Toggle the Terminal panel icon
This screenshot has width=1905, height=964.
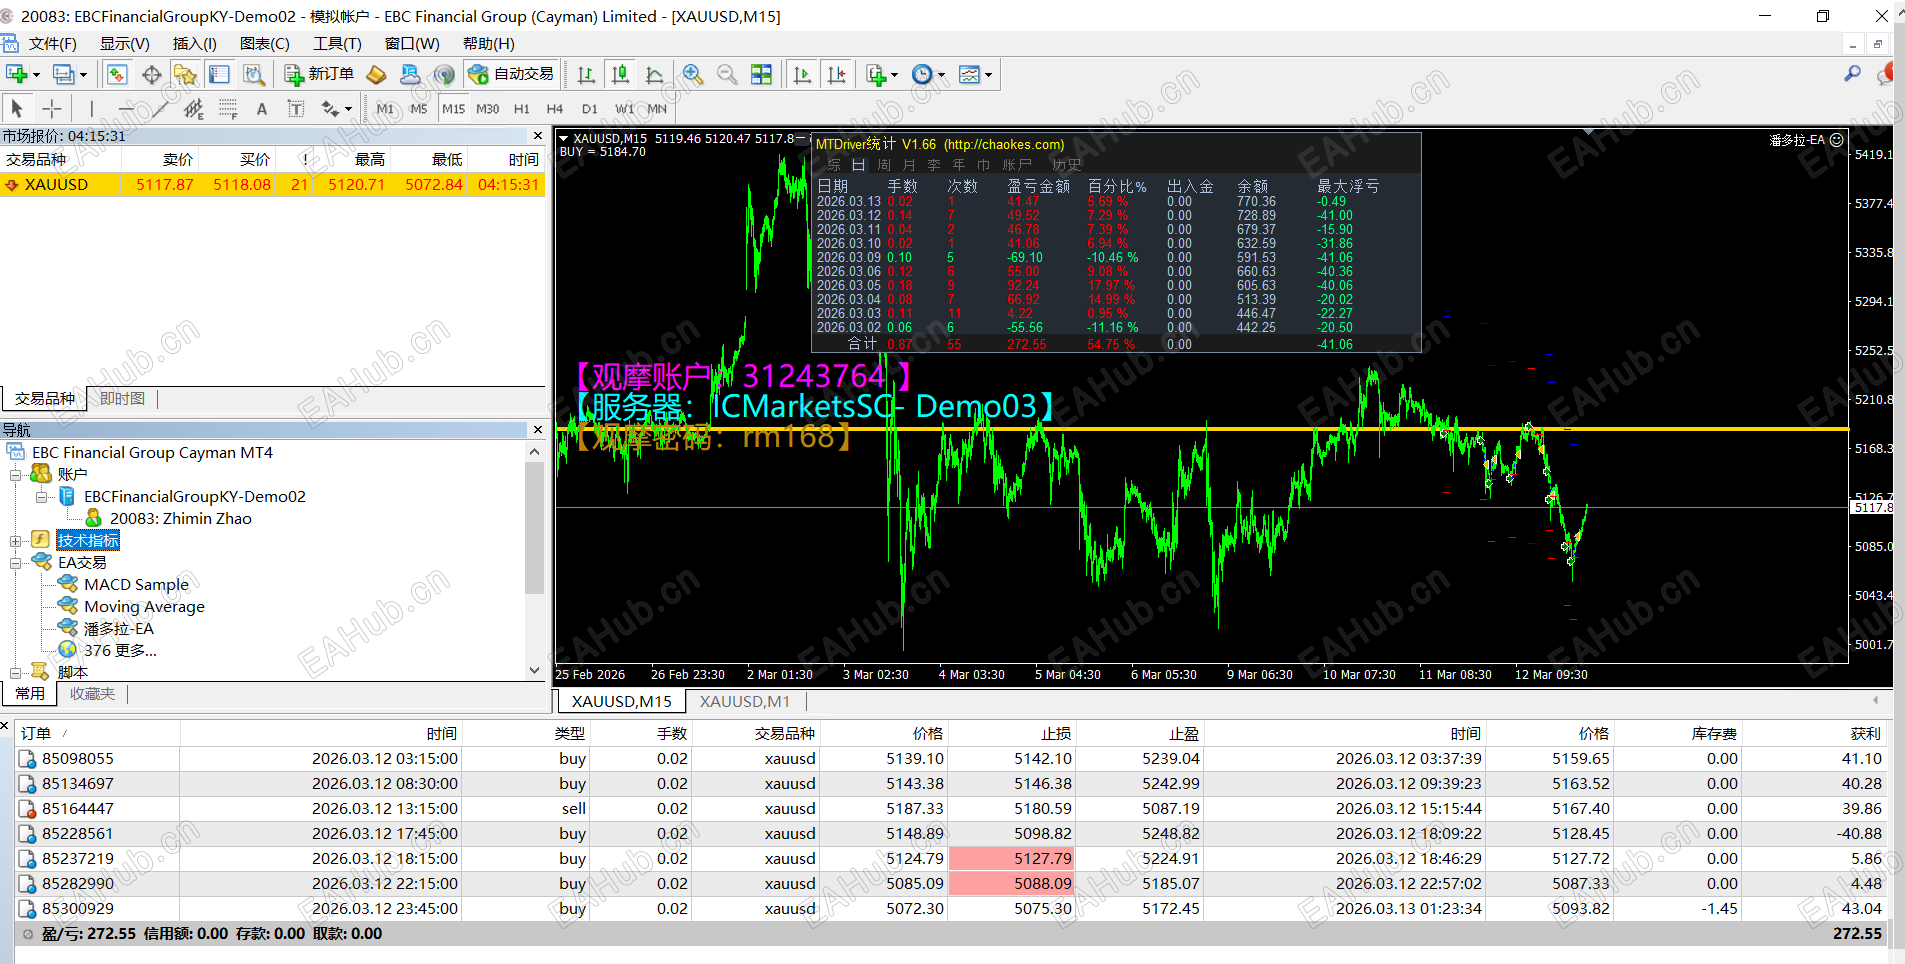[x=219, y=74]
